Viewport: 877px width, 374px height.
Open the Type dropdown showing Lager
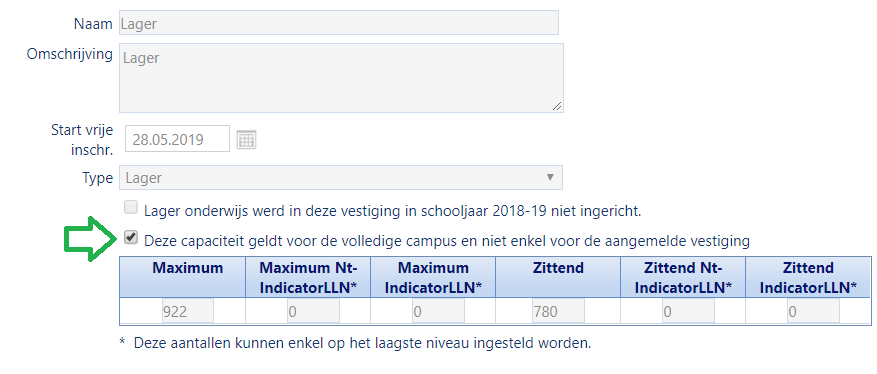(x=341, y=177)
